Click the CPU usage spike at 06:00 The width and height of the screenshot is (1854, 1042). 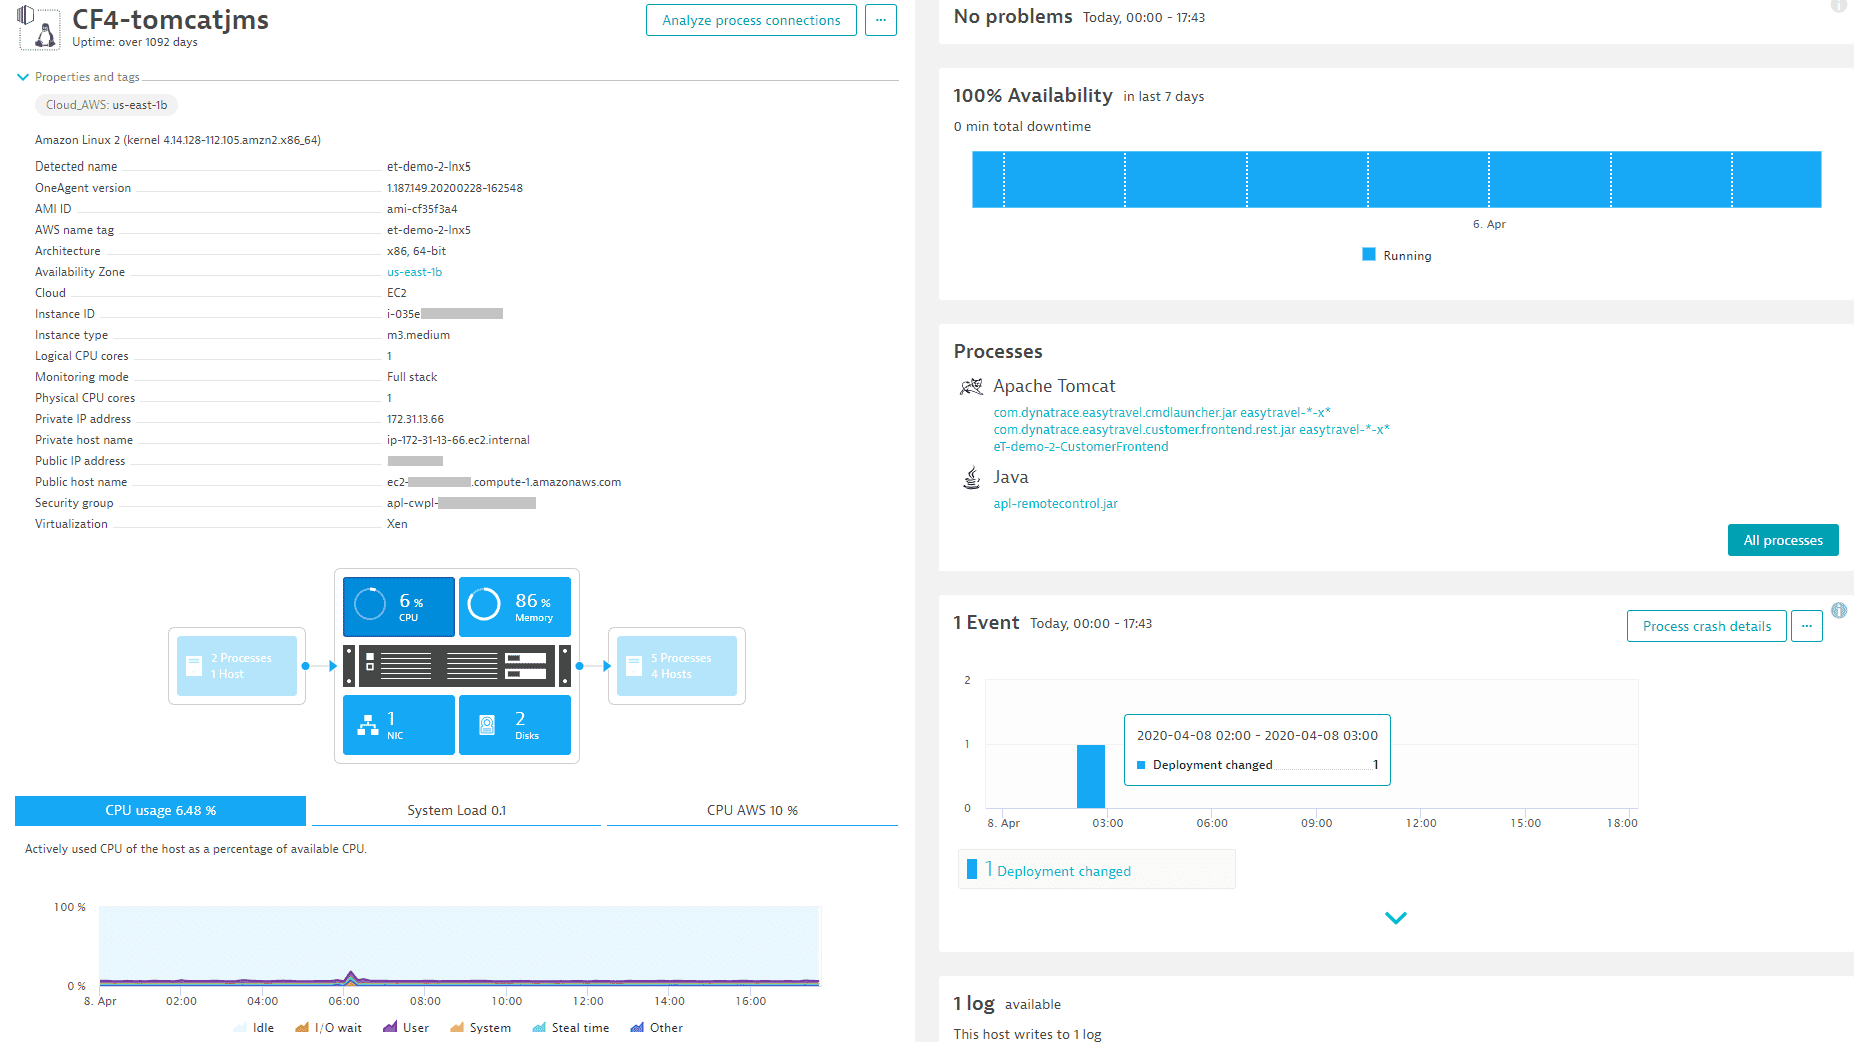point(350,977)
